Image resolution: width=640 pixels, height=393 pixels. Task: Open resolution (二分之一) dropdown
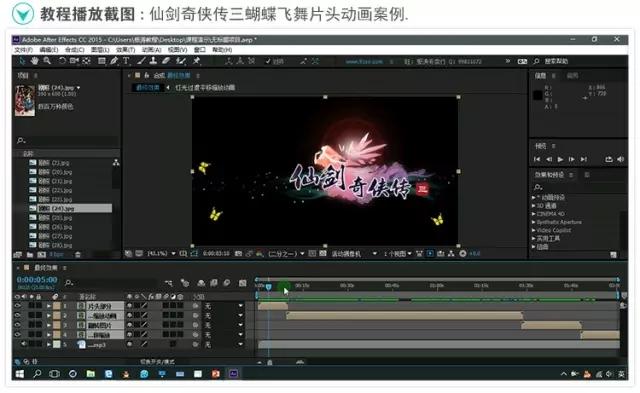coord(287,254)
